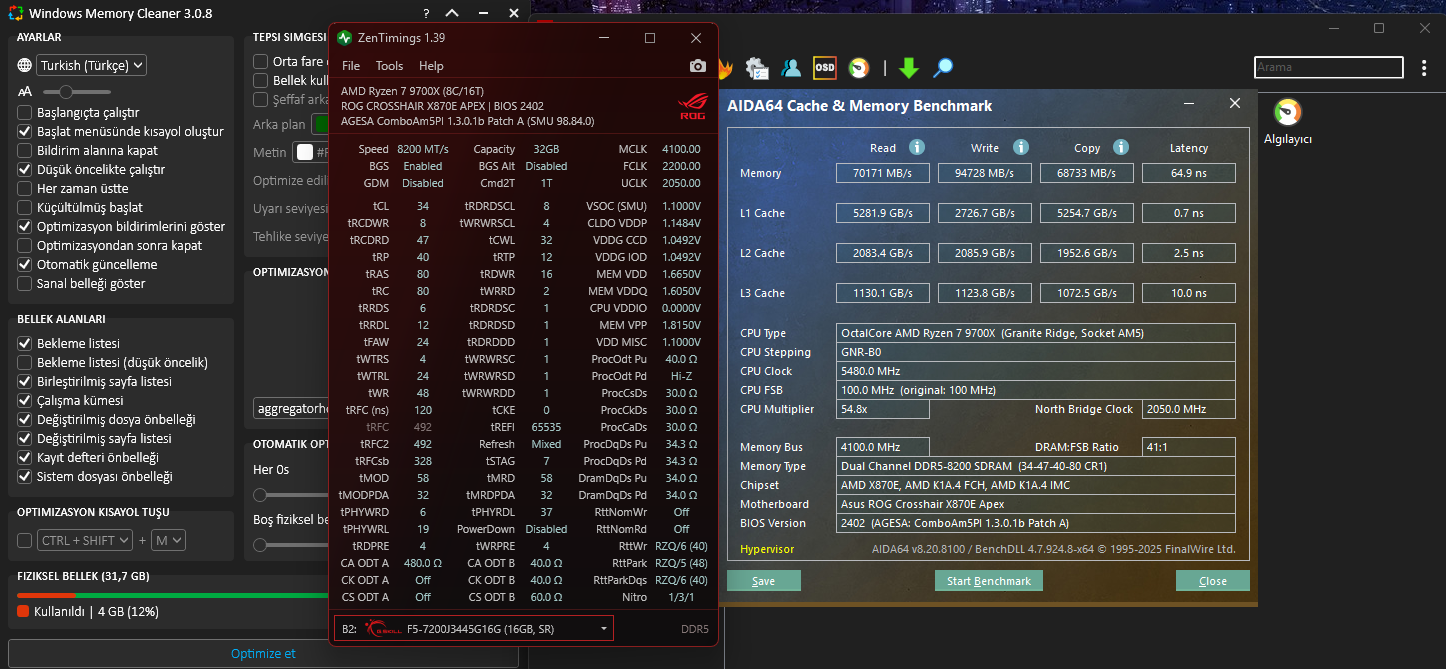Screen dimensions: 1446x669
Task: Take a ZenTimings screenshot with the camera icon
Action: 698,66
